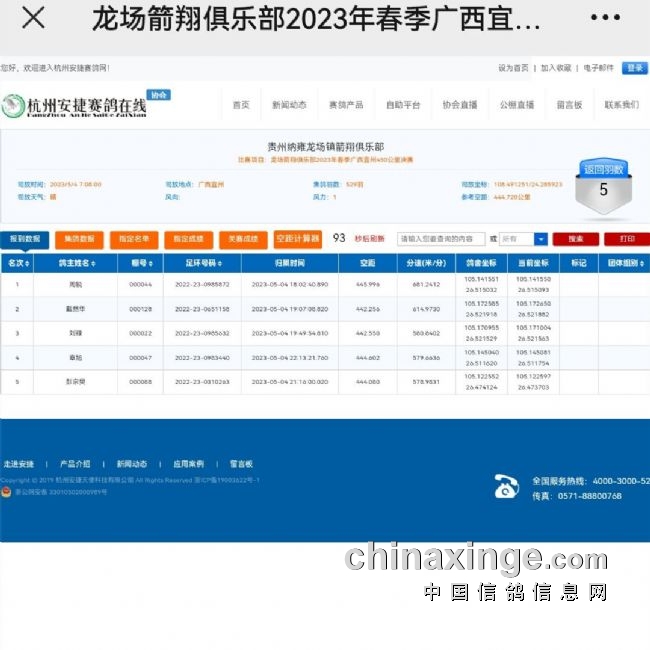Image resolution: width=650 pixels, height=650 pixels.
Task: Click the 协会 badge beside the logo
Action: click(159, 94)
